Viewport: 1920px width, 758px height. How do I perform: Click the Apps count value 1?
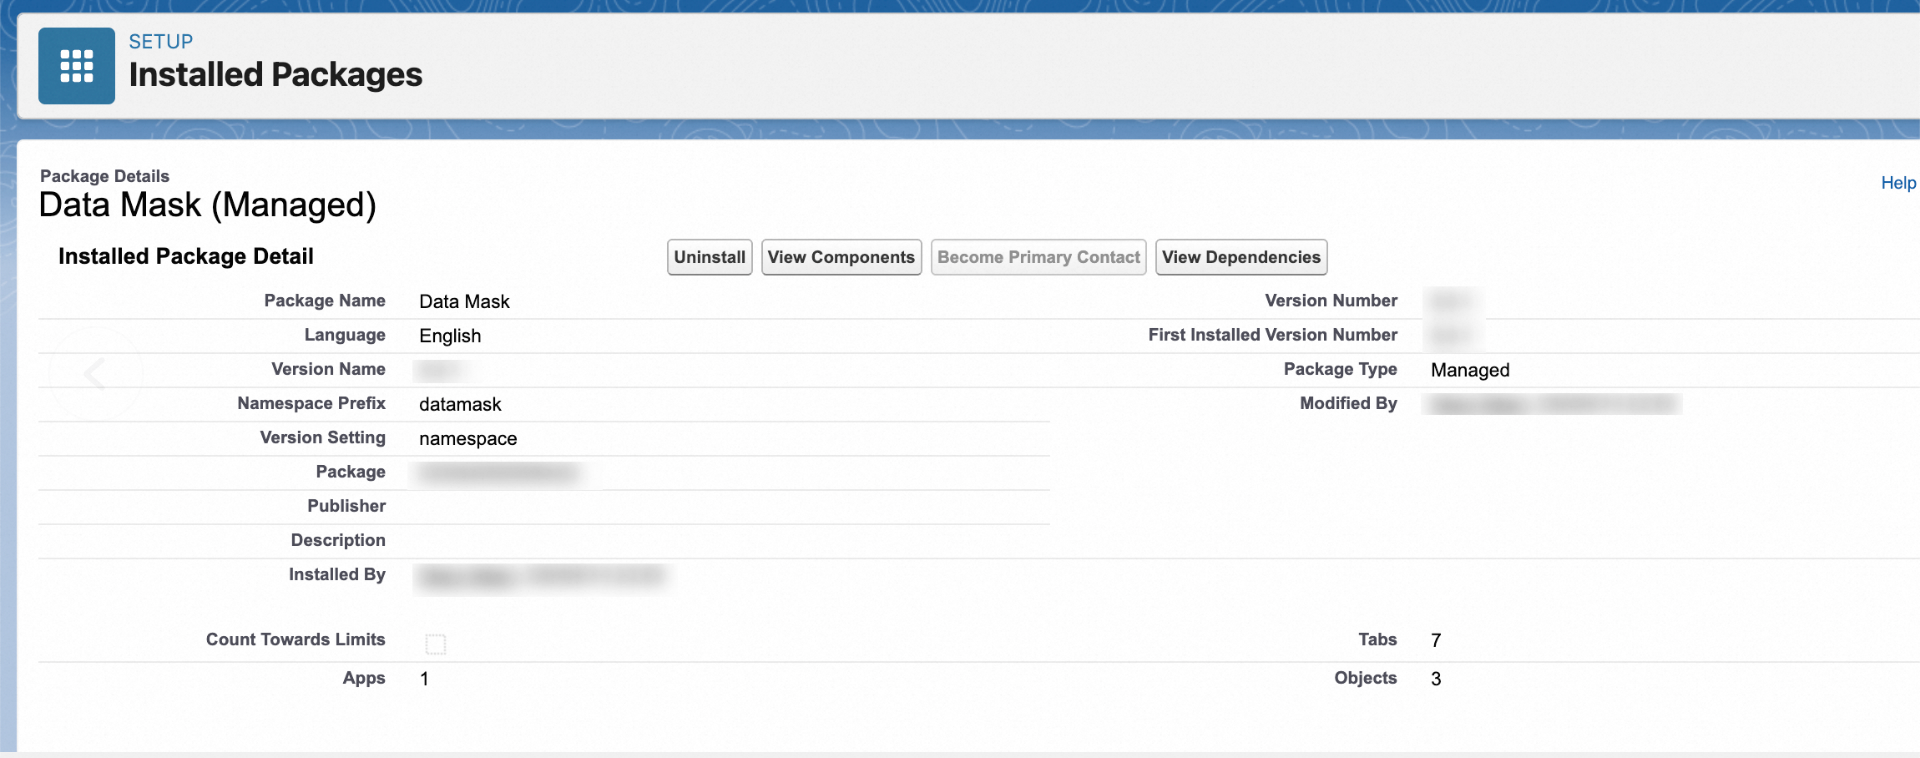(x=424, y=679)
